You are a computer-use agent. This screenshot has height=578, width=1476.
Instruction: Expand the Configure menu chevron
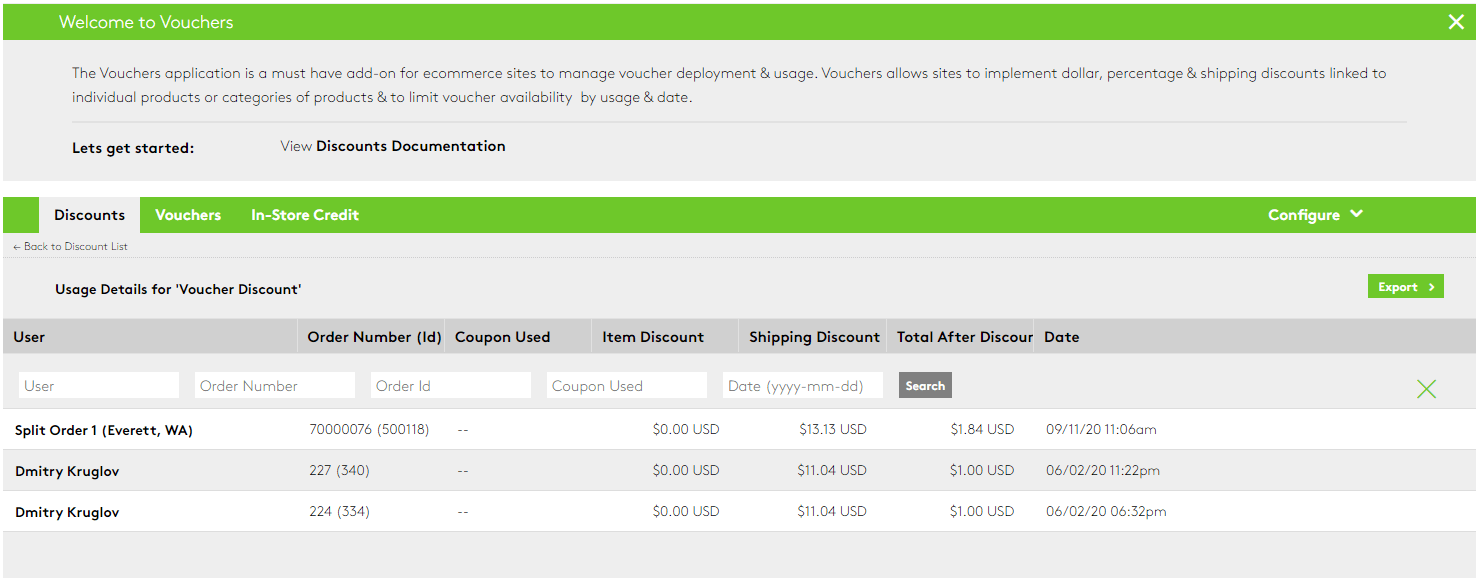click(x=1356, y=214)
